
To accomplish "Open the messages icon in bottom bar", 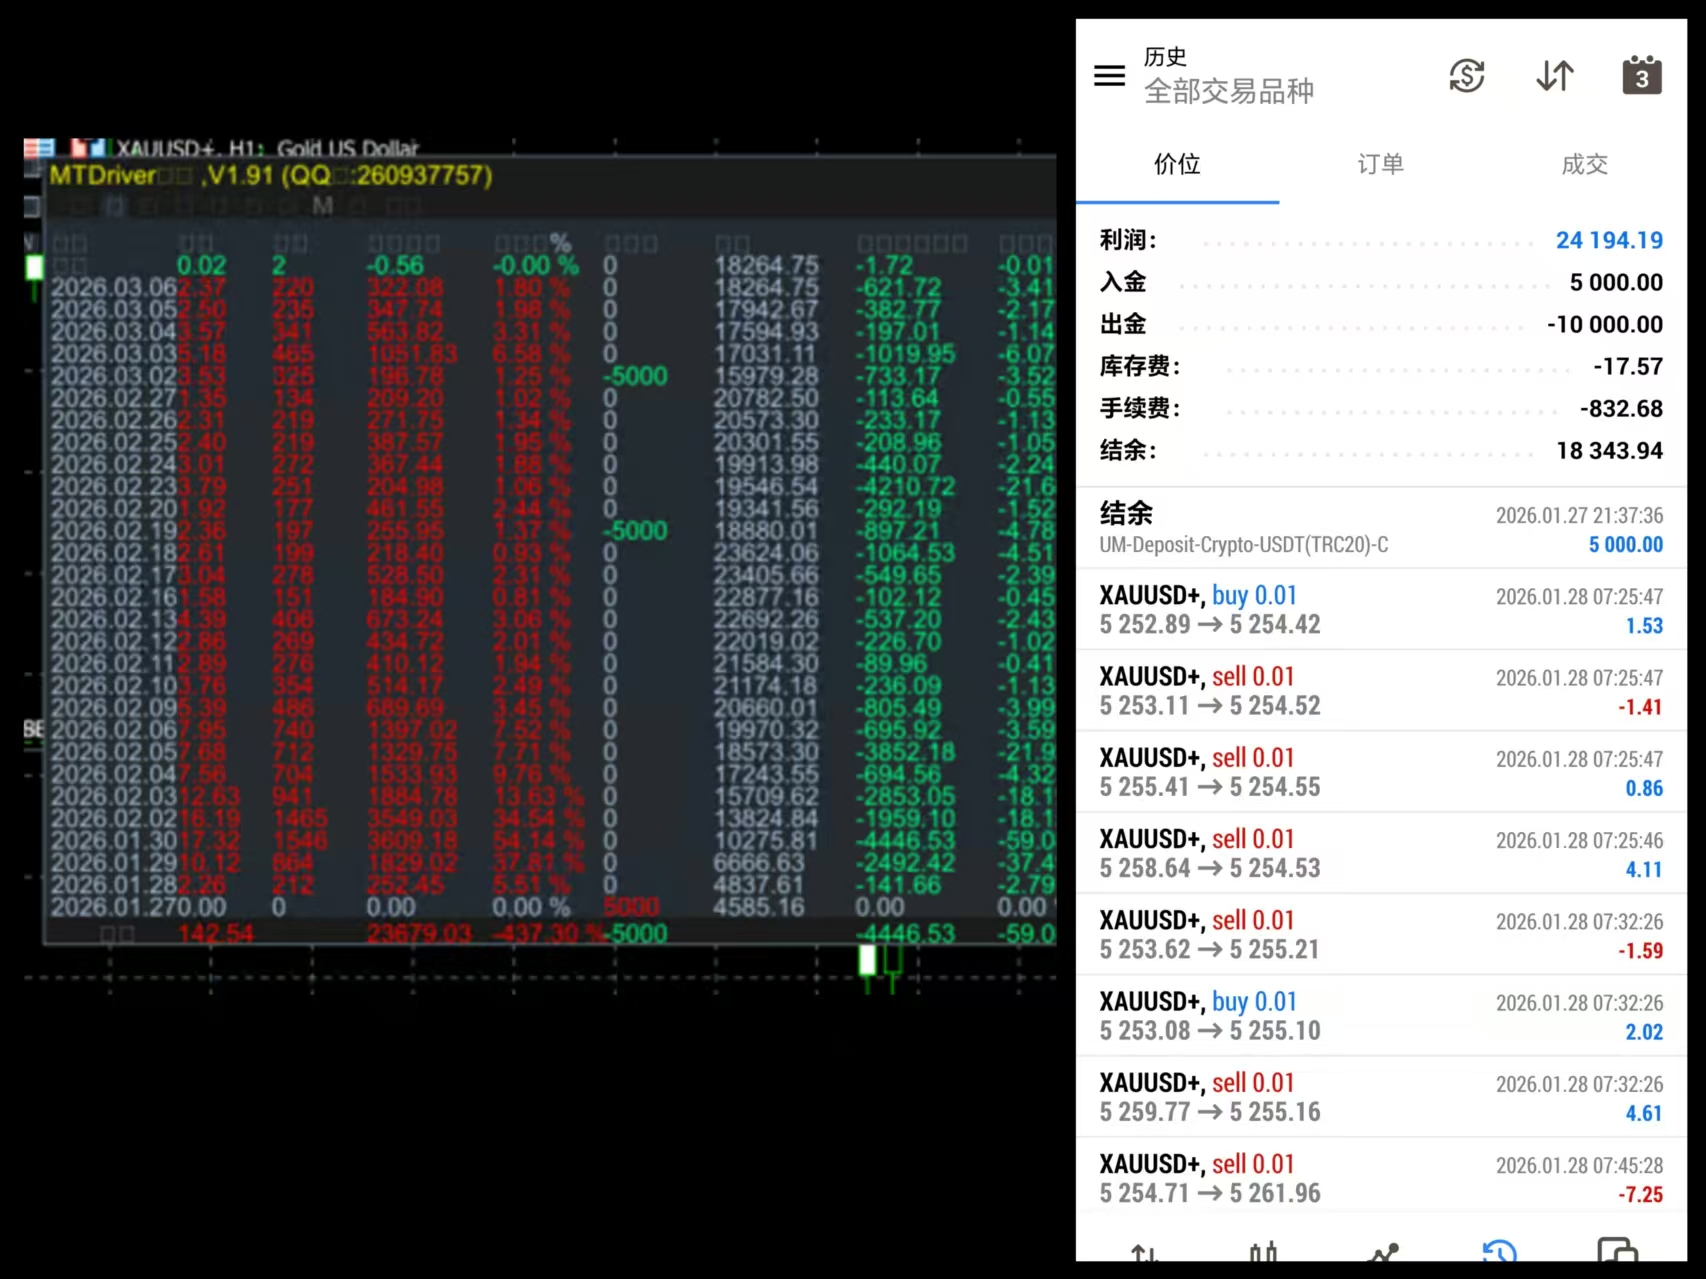I will tap(1617, 1252).
